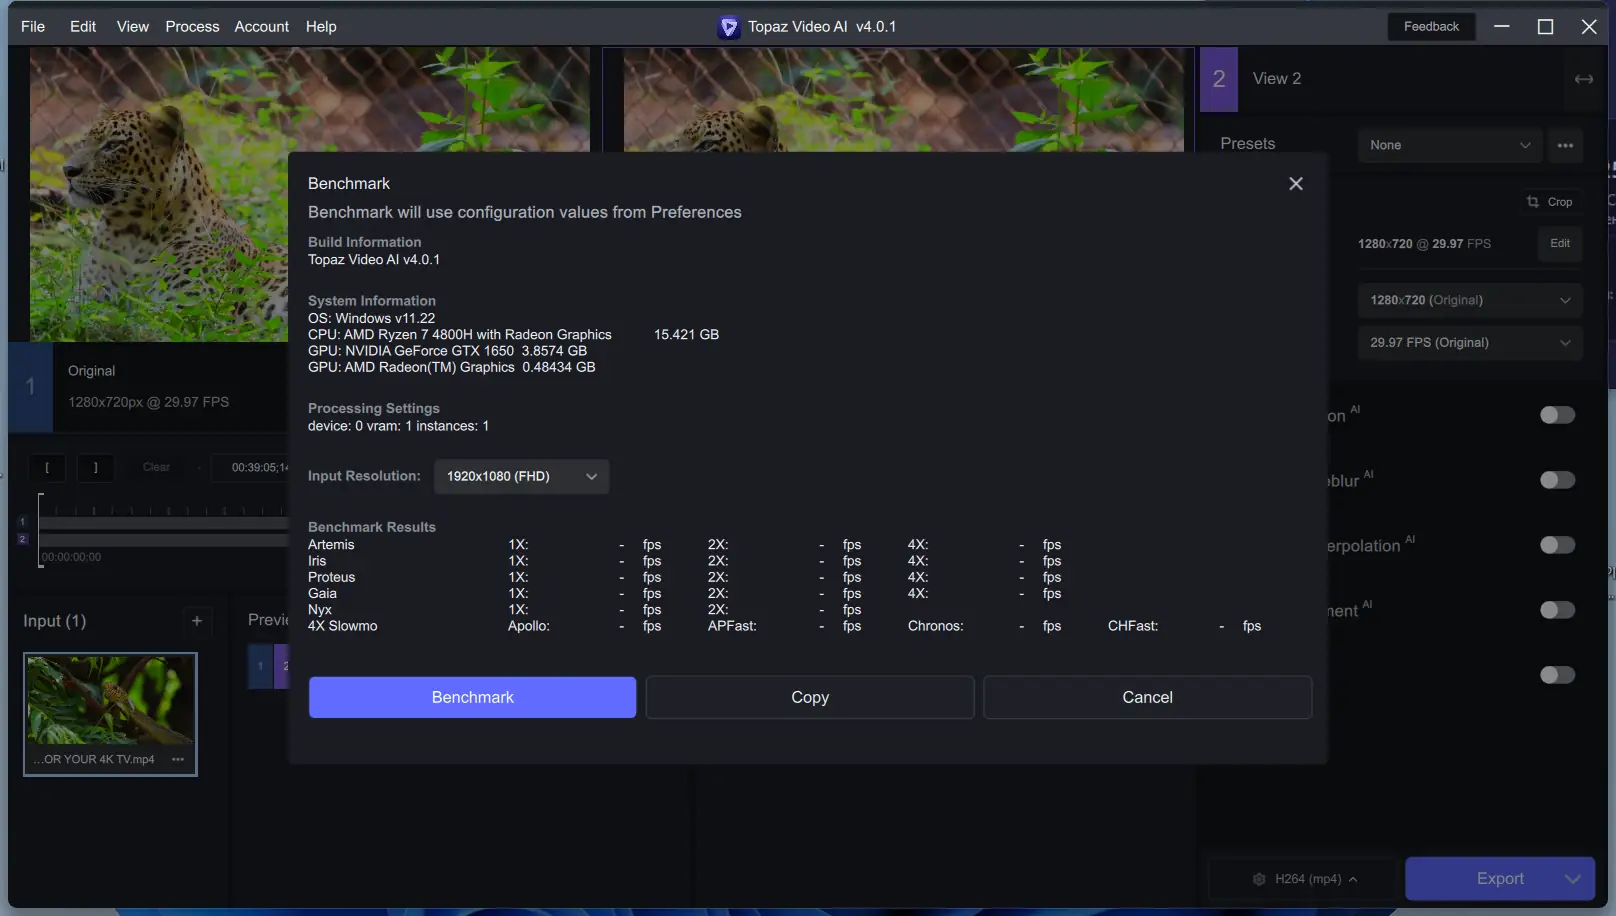Screen dimensions: 1616x916
Task: Click the preview chip number 1
Action: (260, 666)
